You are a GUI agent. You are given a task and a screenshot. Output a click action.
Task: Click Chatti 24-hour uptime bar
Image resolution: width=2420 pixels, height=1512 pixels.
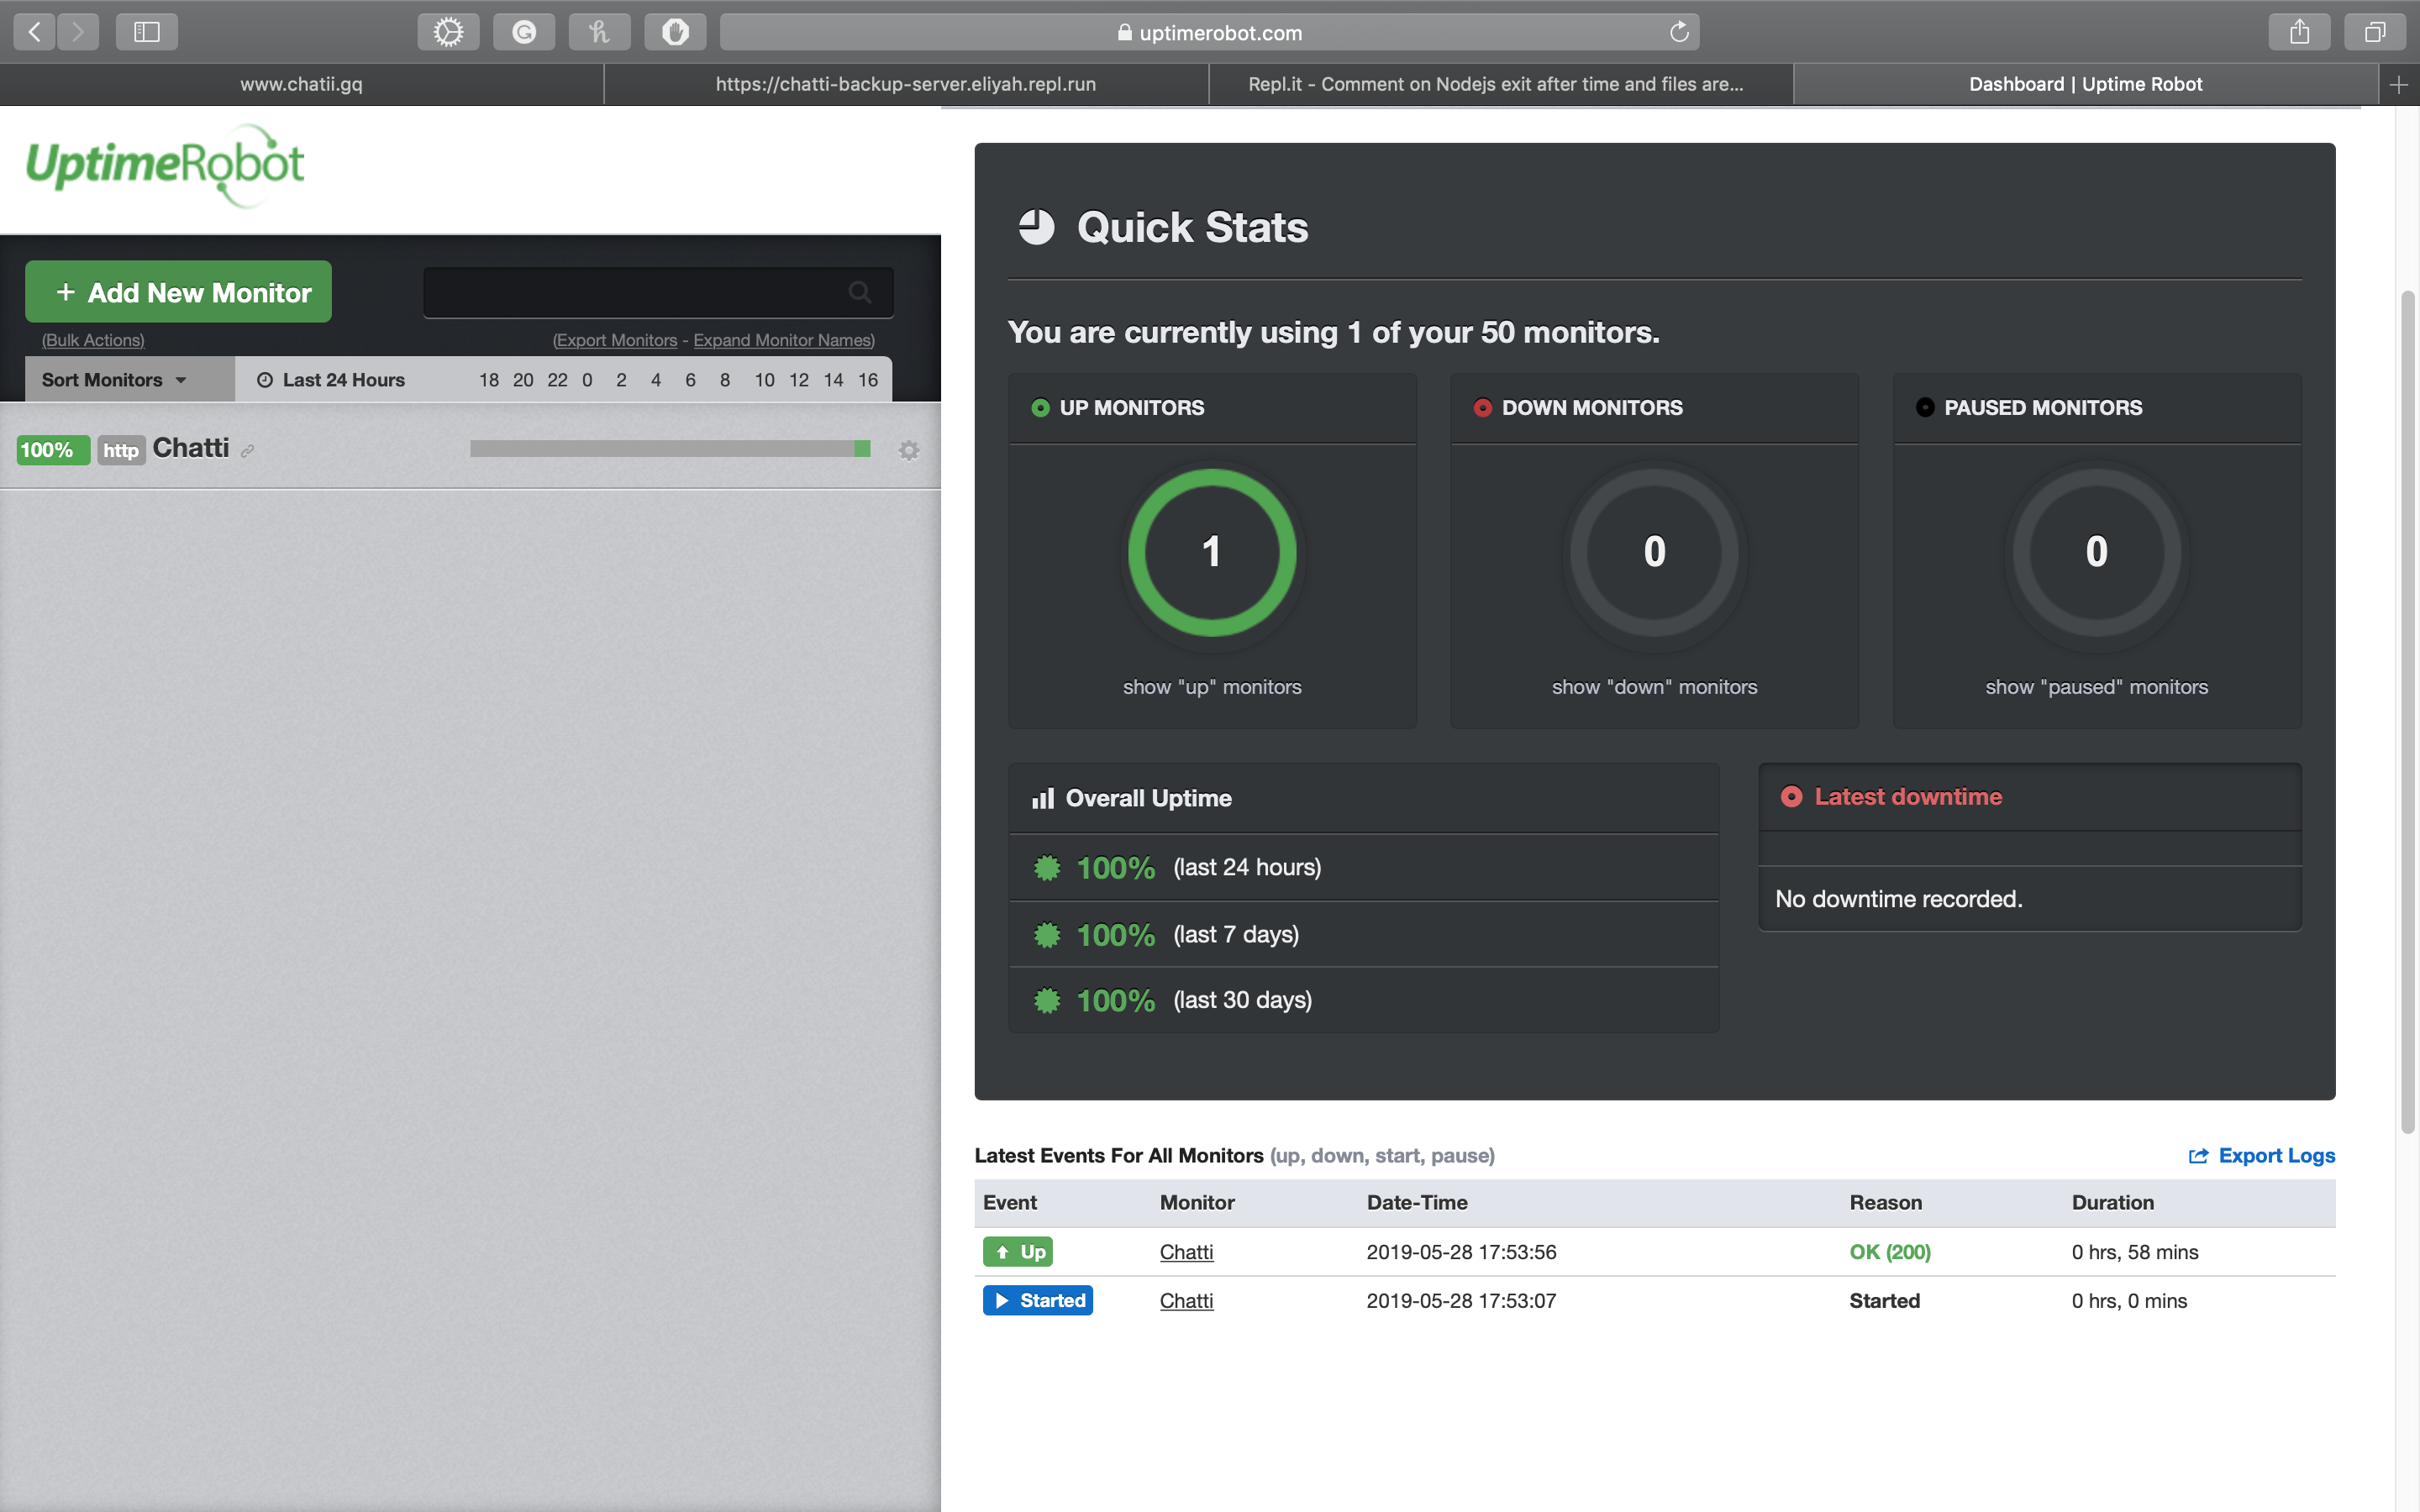[x=670, y=449]
